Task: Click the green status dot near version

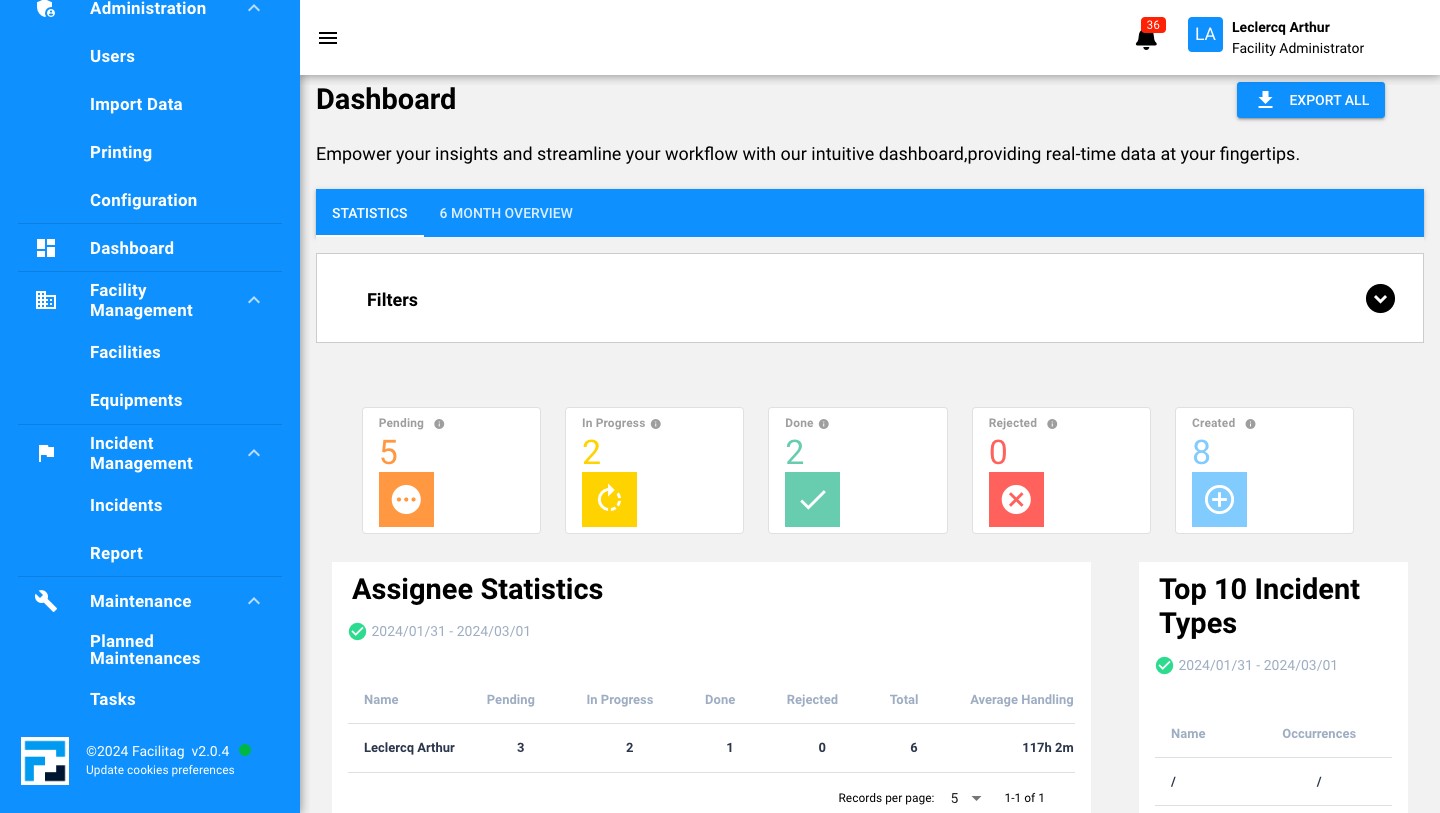Action: (245, 750)
